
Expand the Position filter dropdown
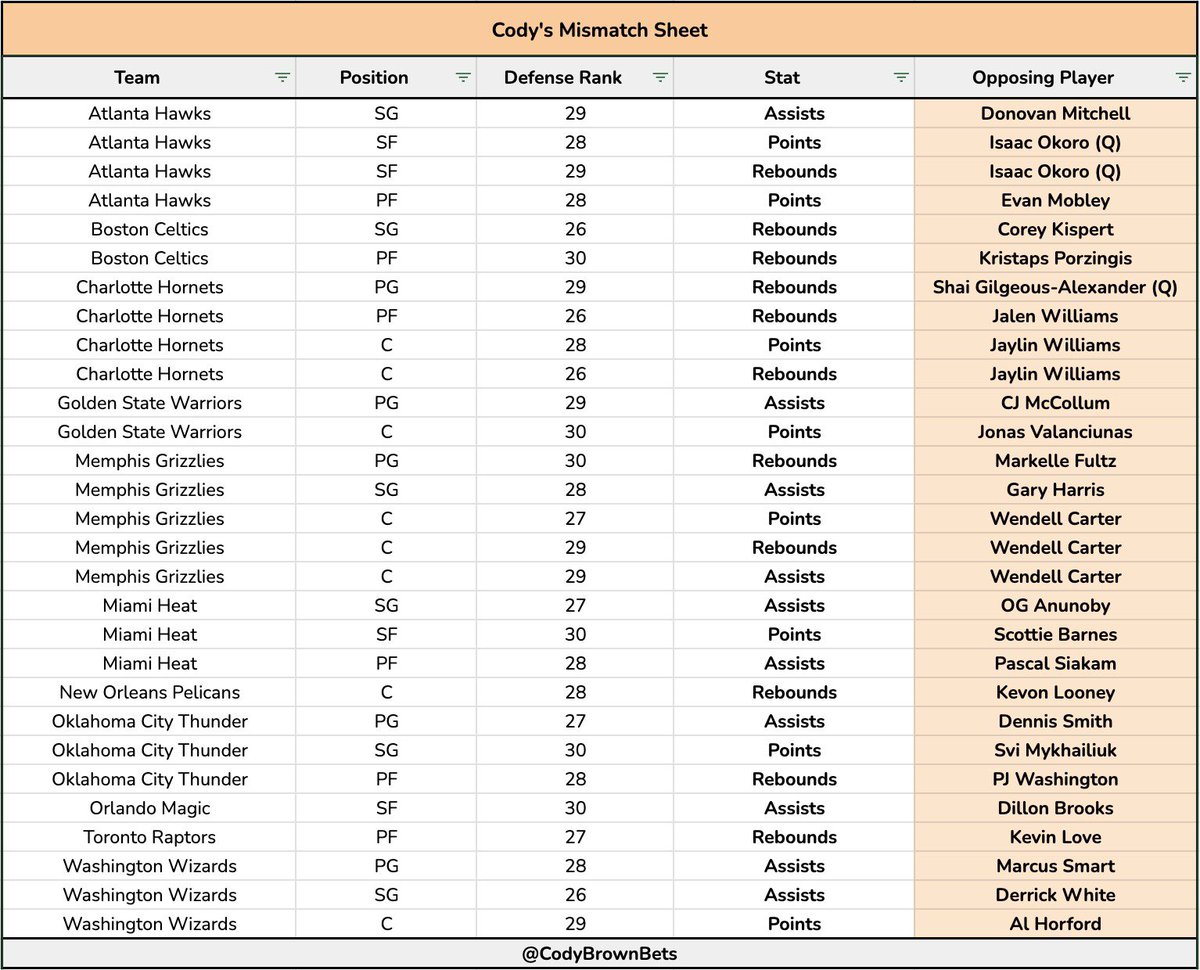coord(462,77)
